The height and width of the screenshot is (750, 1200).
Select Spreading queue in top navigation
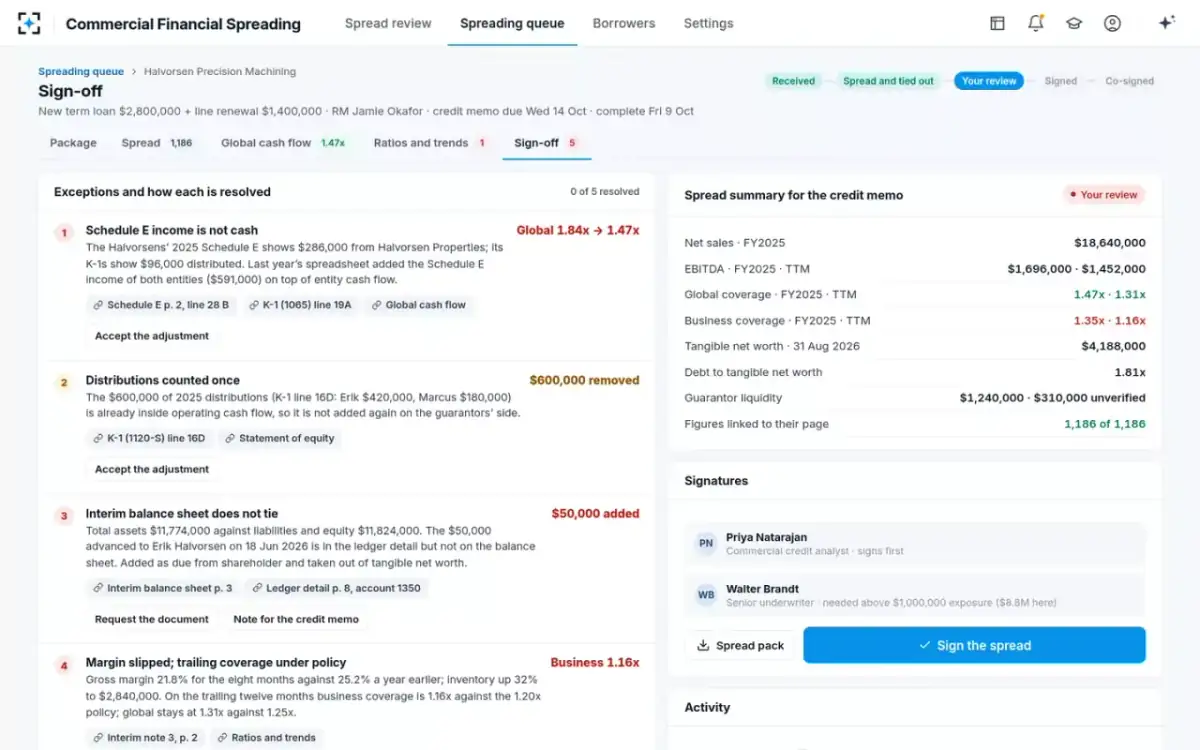[512, 23]
